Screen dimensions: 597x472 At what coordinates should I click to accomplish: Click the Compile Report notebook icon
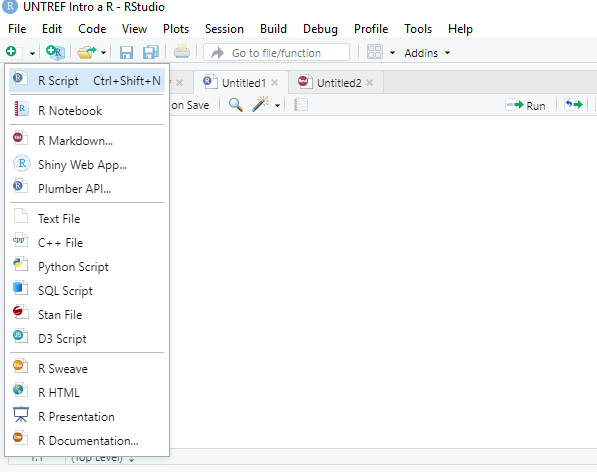pos(301,105)
